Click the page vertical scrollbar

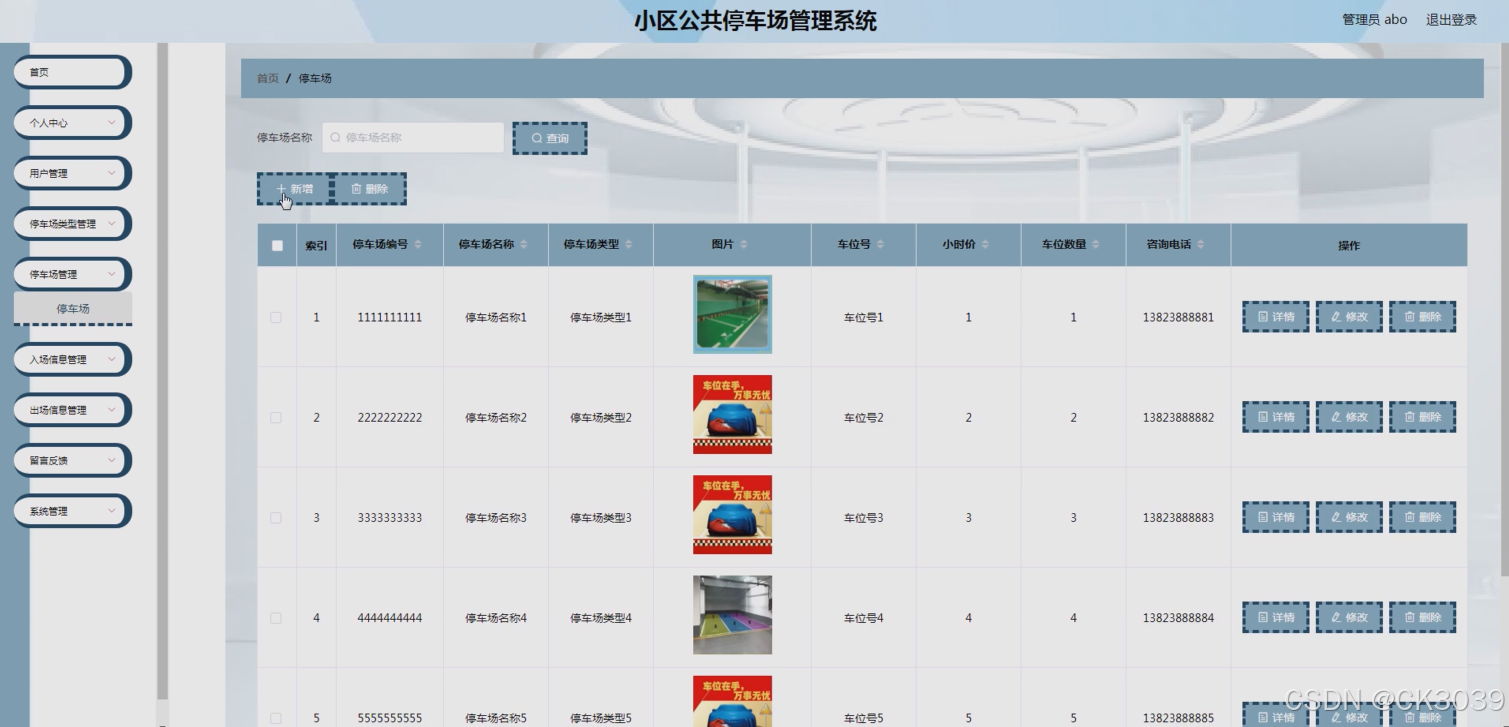pyautogui.click(x=1504, y=310)
